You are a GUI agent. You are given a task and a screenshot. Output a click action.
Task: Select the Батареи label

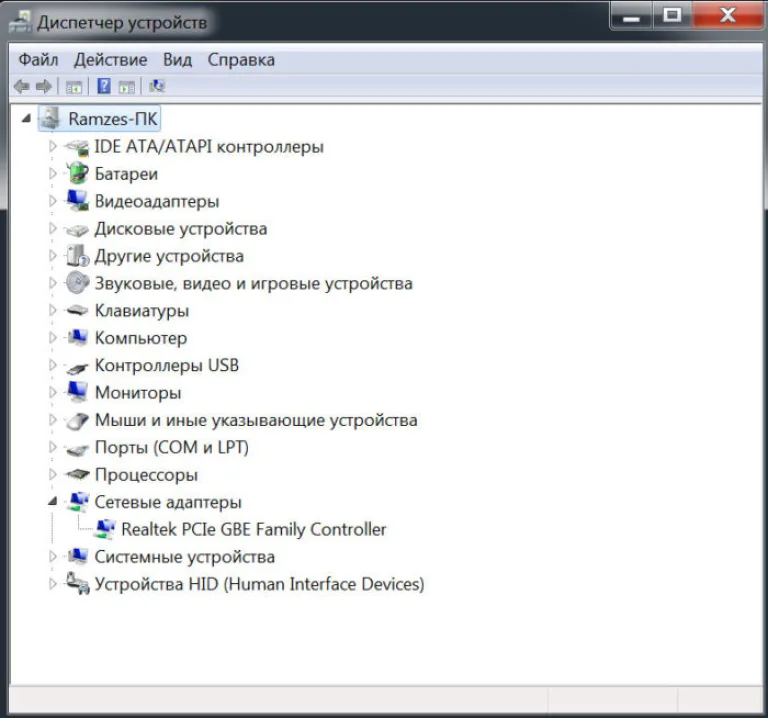tap(126, 174)
